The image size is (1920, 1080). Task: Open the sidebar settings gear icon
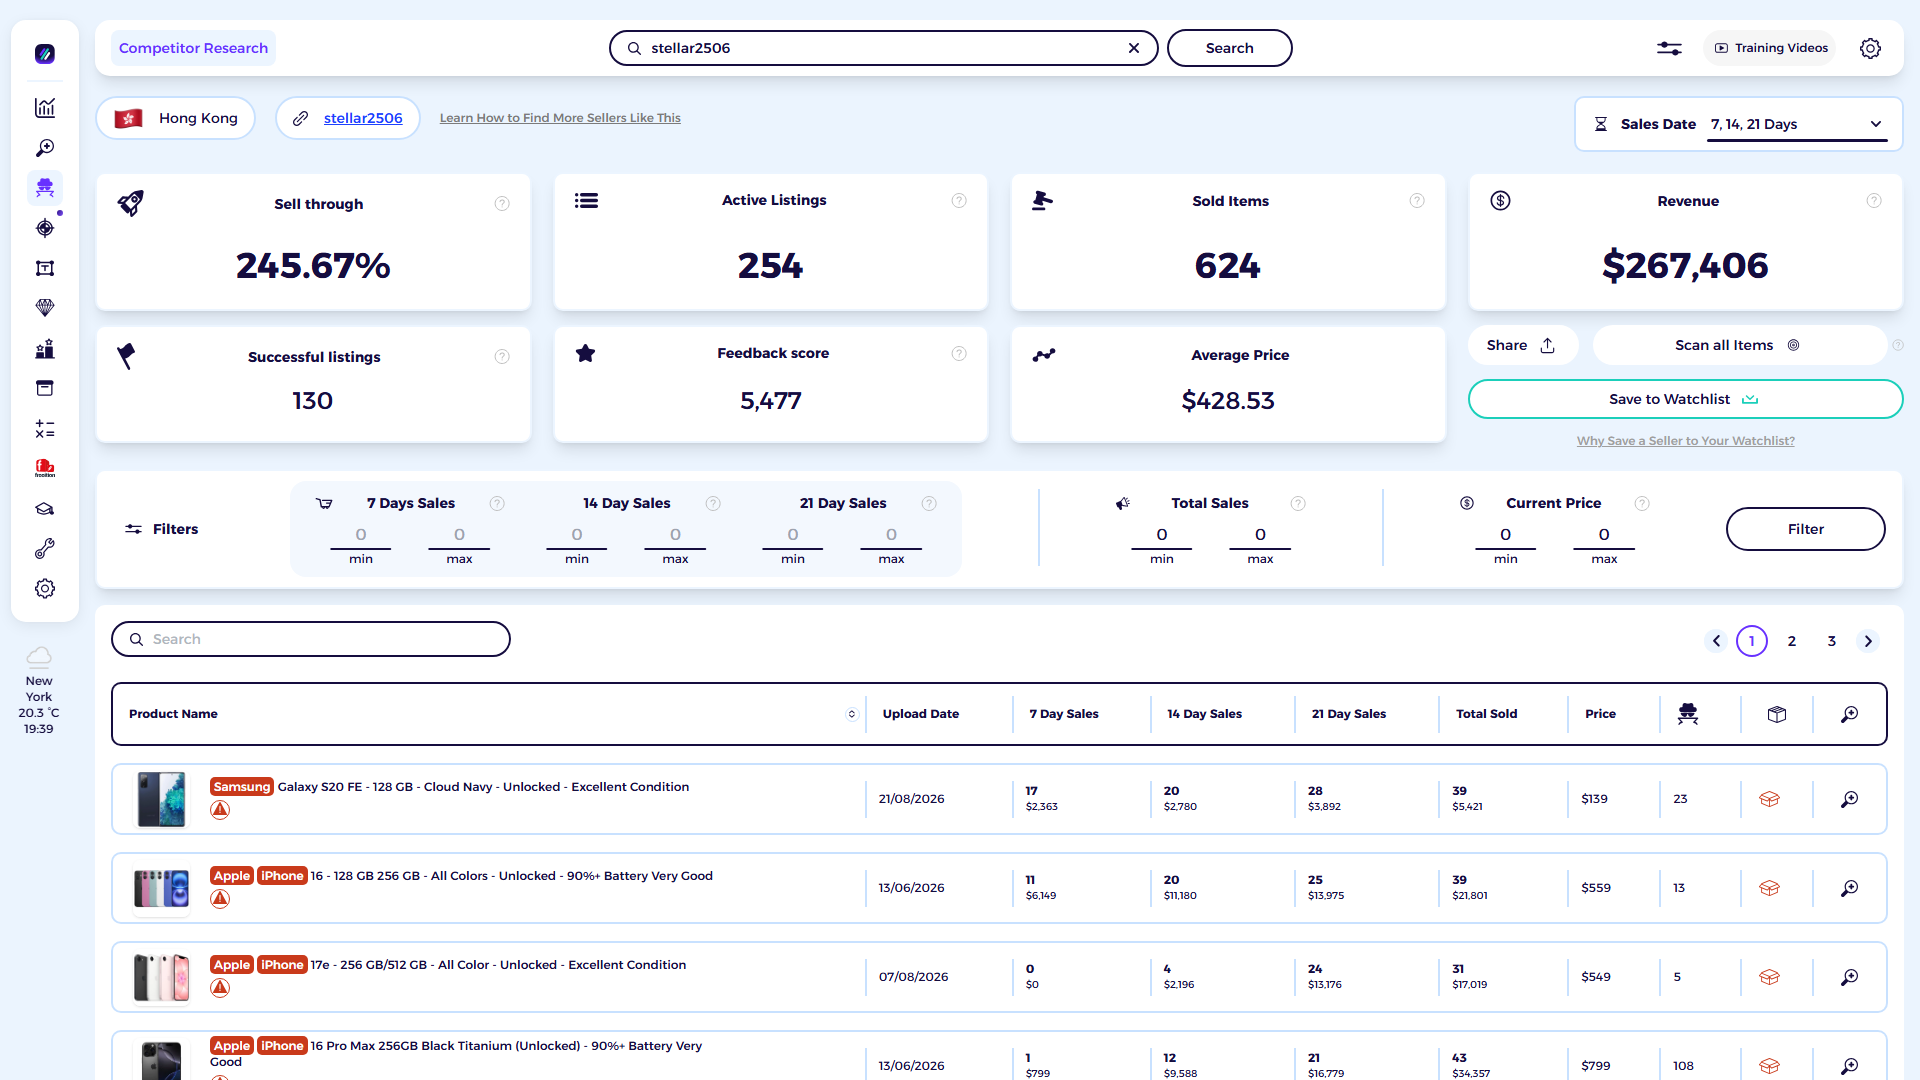[45, 589]
